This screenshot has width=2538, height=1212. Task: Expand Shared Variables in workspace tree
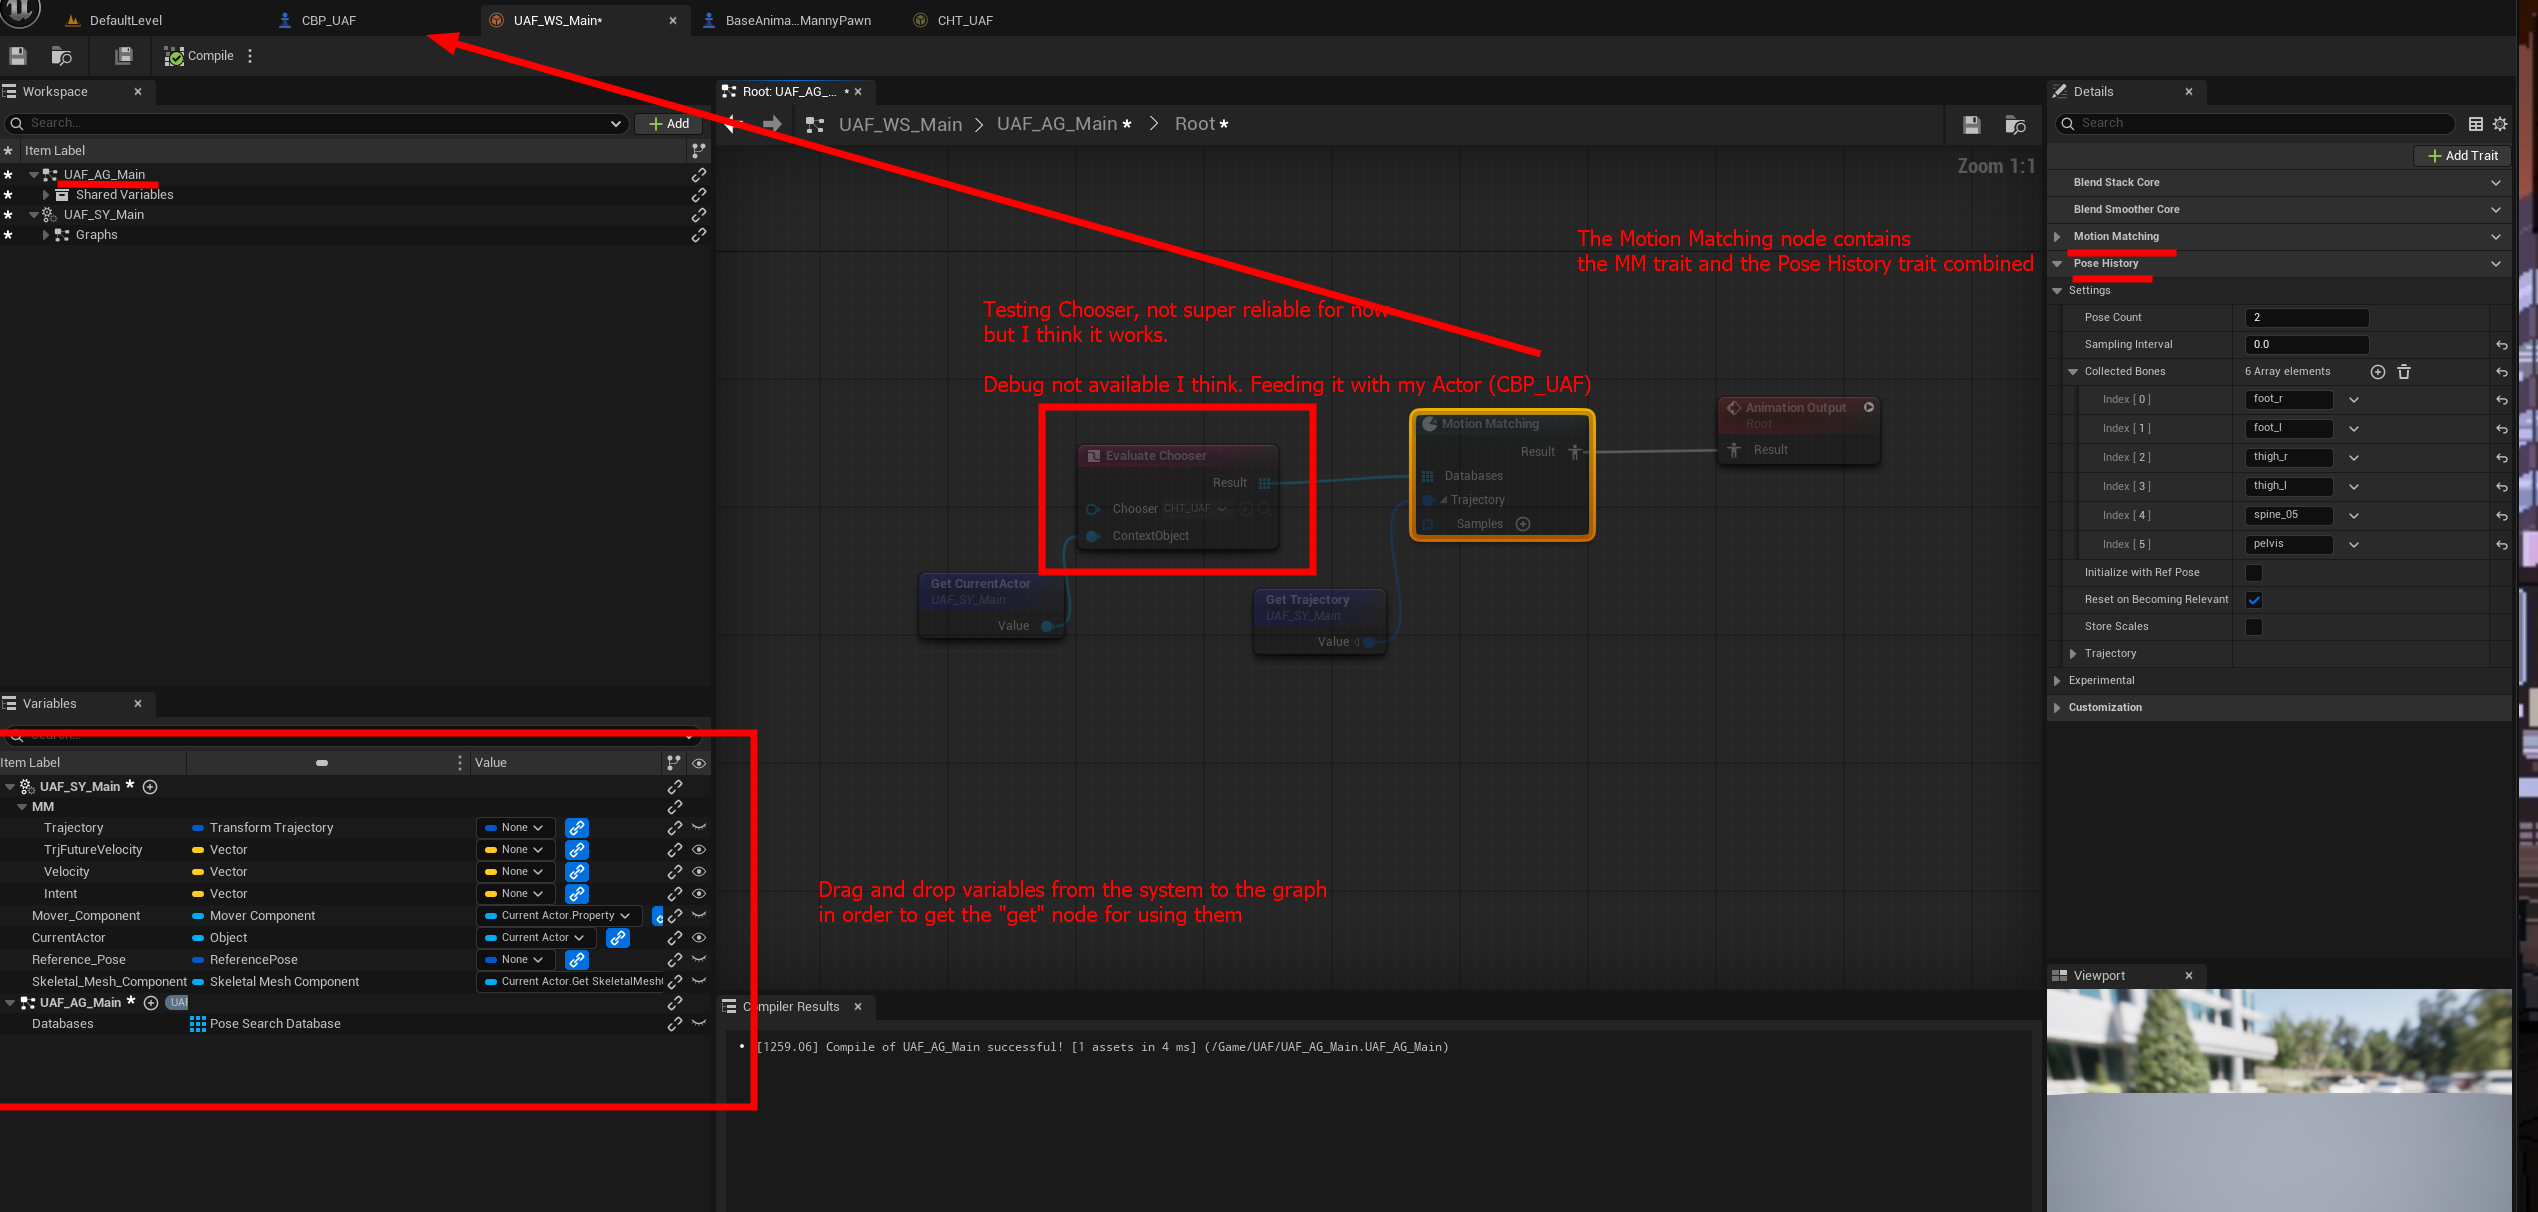point(46,195)
